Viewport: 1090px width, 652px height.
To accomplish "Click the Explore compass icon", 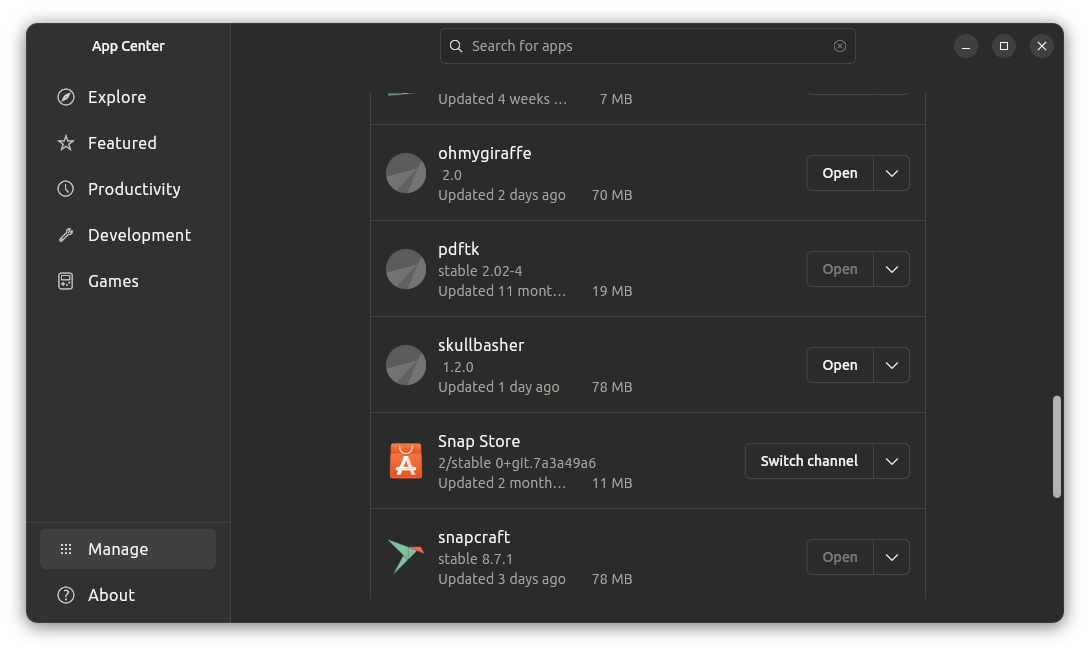I will coord(66,97).
